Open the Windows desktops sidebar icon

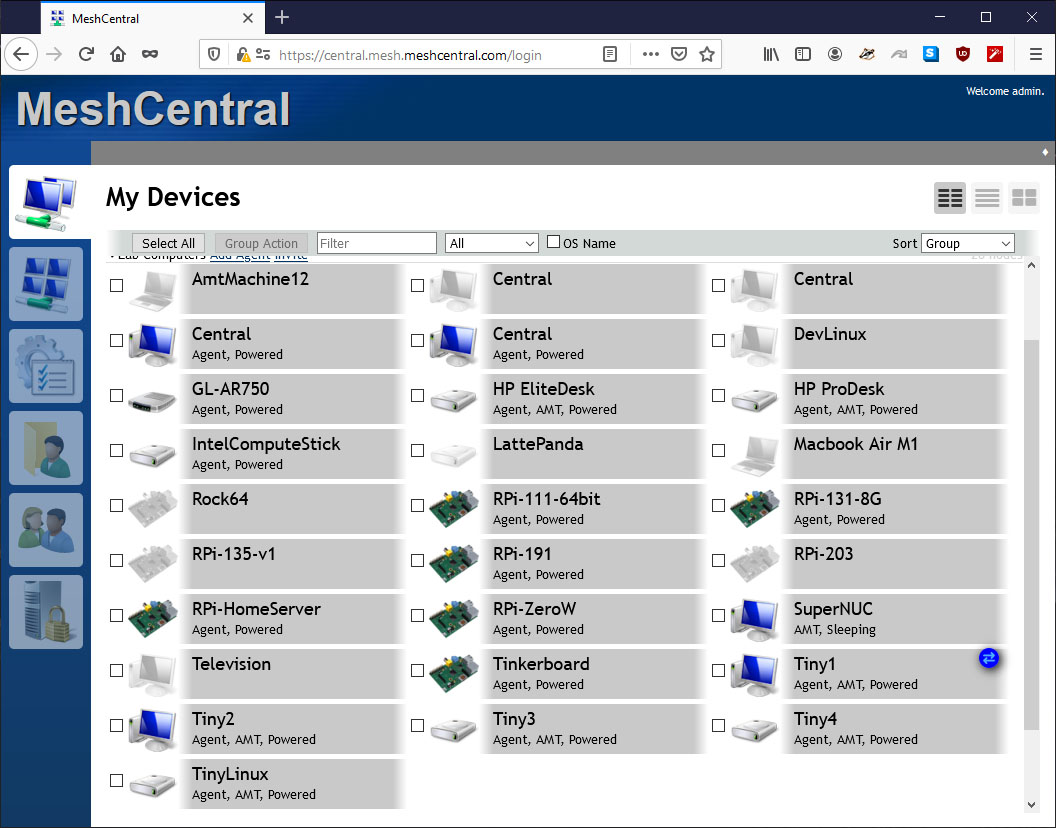click(x=46, y=284)
